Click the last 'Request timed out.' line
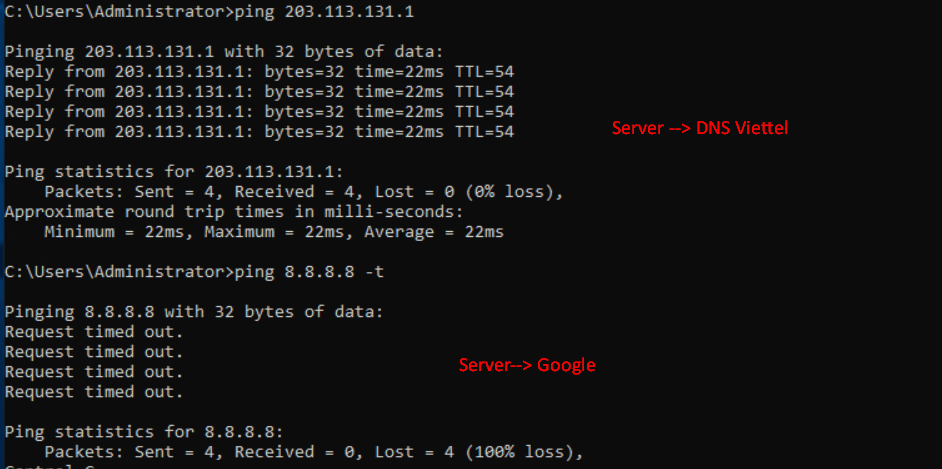Image resolution: width=942 pixels, height=469 pixels. coord(94,392)
